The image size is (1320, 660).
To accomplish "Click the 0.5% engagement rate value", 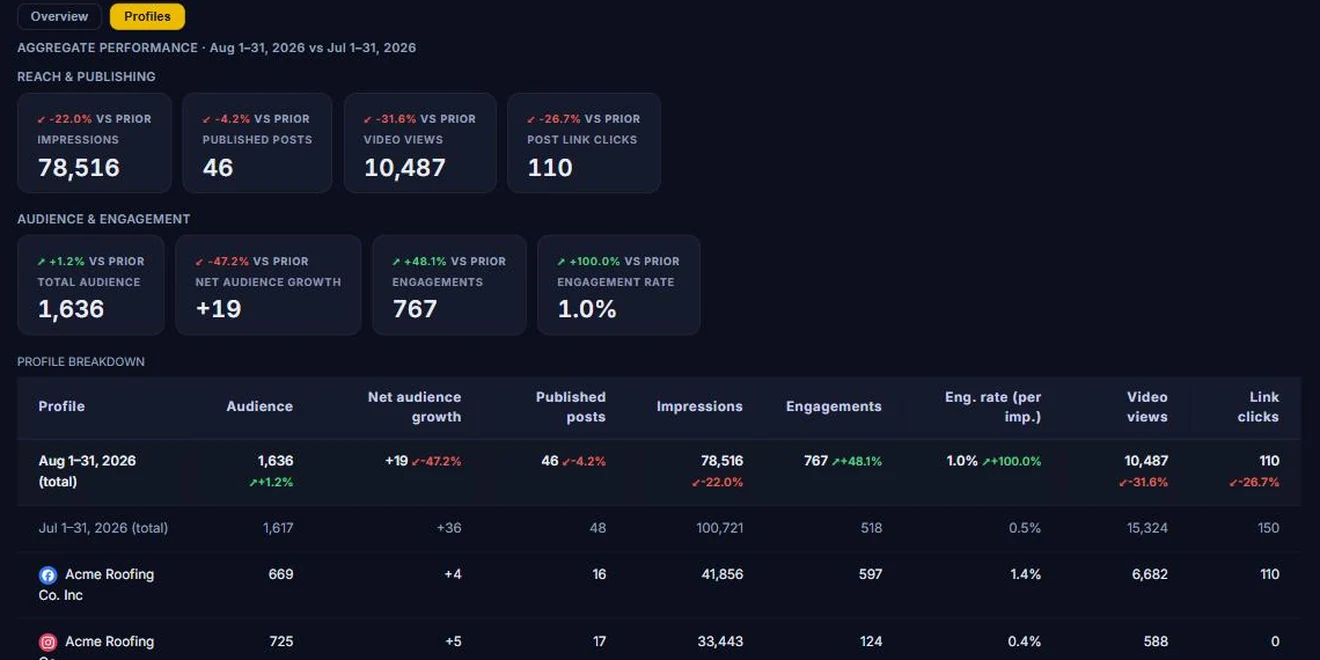I will pos(1025,528).
